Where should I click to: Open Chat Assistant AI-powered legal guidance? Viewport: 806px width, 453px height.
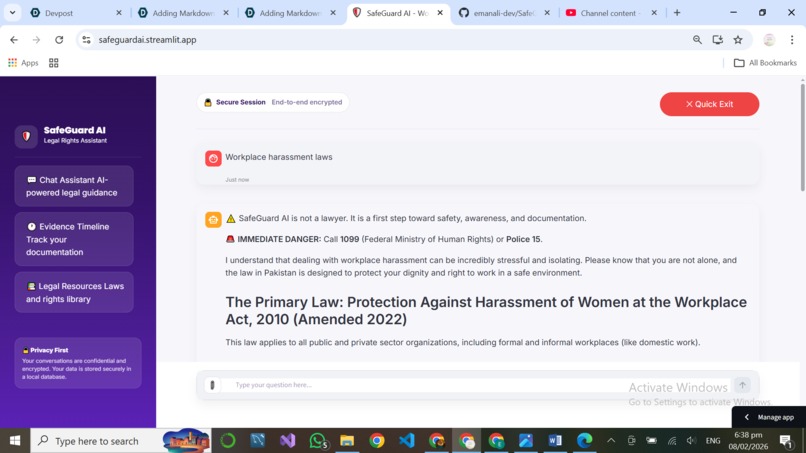74,186
